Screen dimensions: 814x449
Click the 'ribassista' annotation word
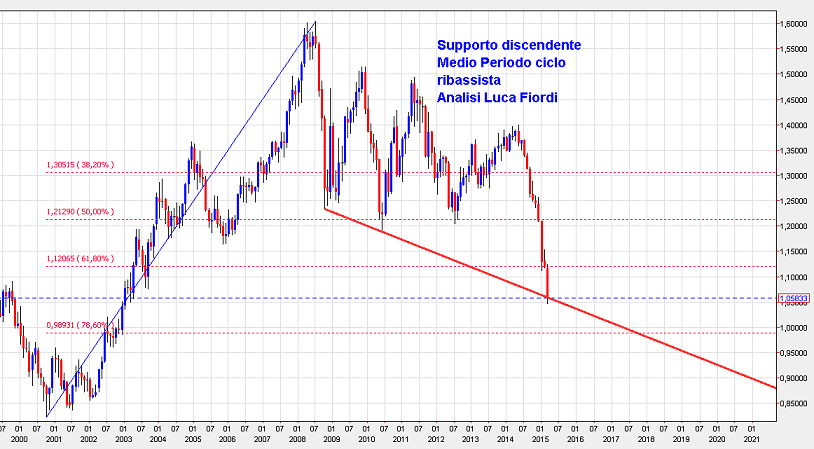(x=468, y=80)
